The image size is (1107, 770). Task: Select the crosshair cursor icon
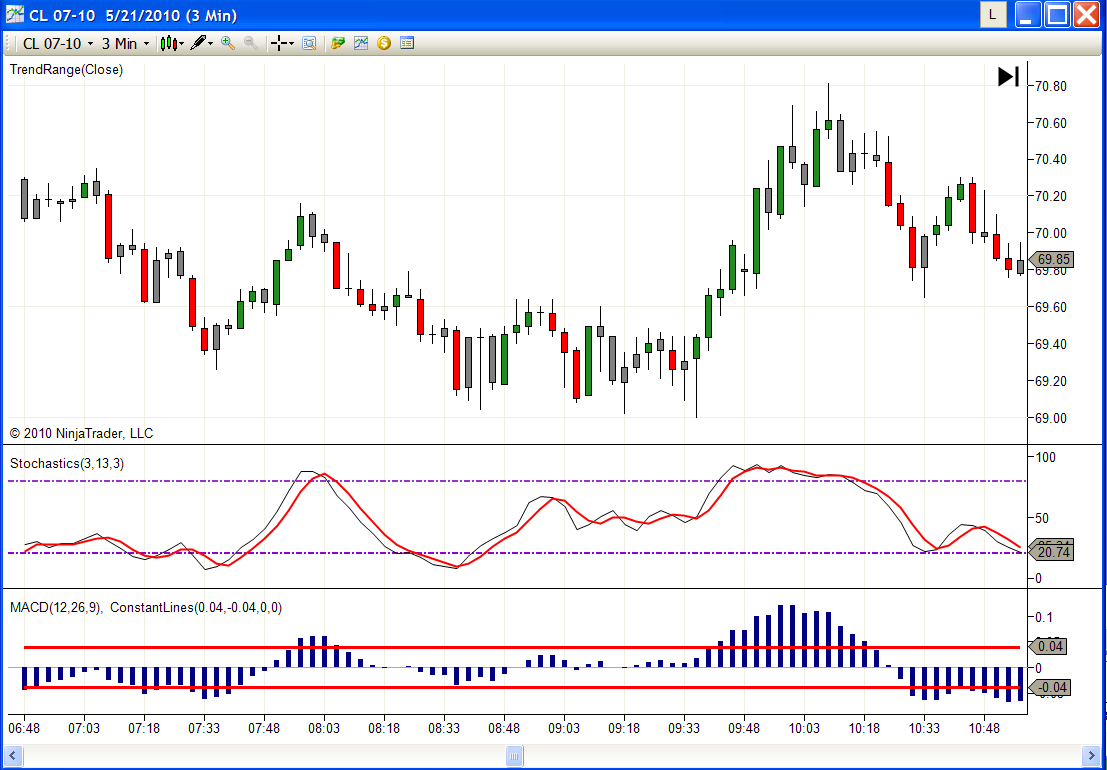pos(280,44)
